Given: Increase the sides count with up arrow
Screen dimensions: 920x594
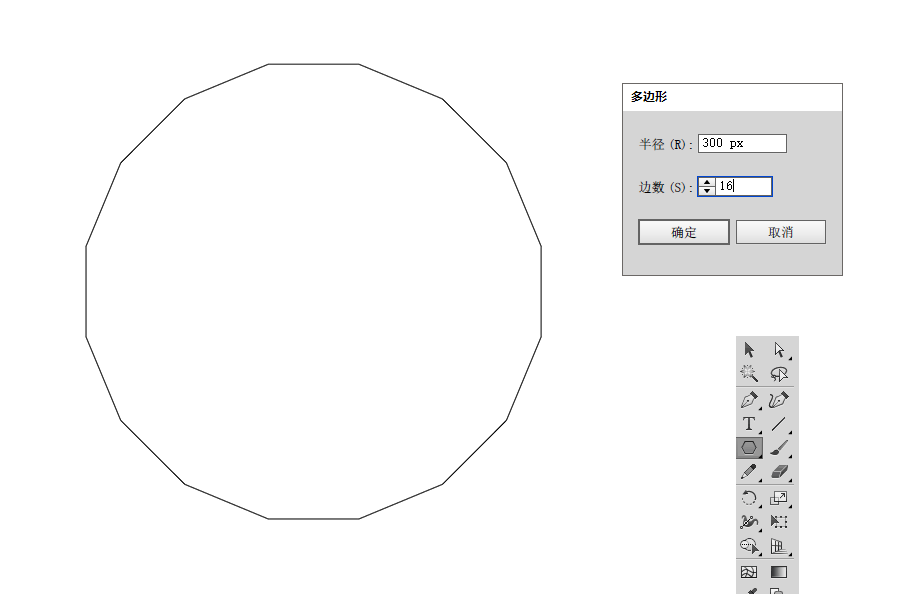Looking at the screenshot, I should click(707, 183).
